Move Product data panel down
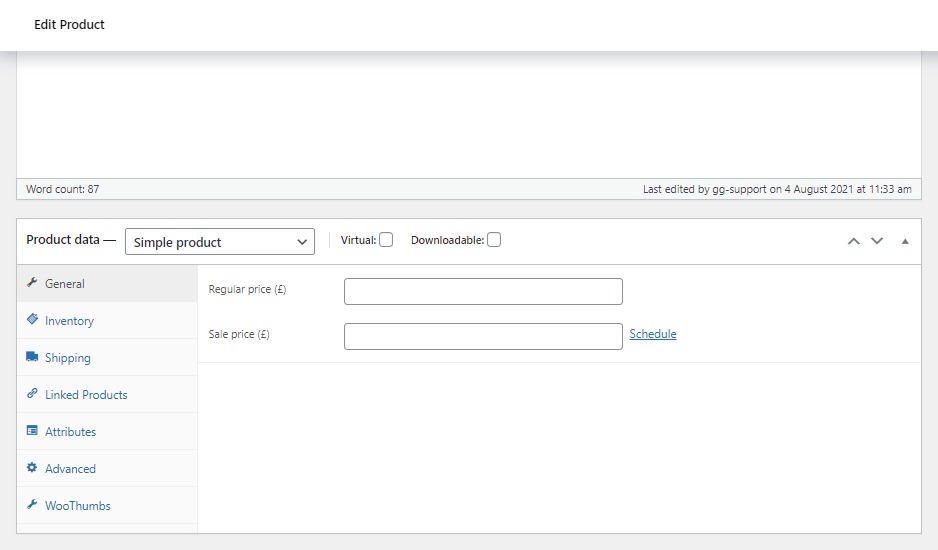The image size is (938, 550). (x=877, y=241)
